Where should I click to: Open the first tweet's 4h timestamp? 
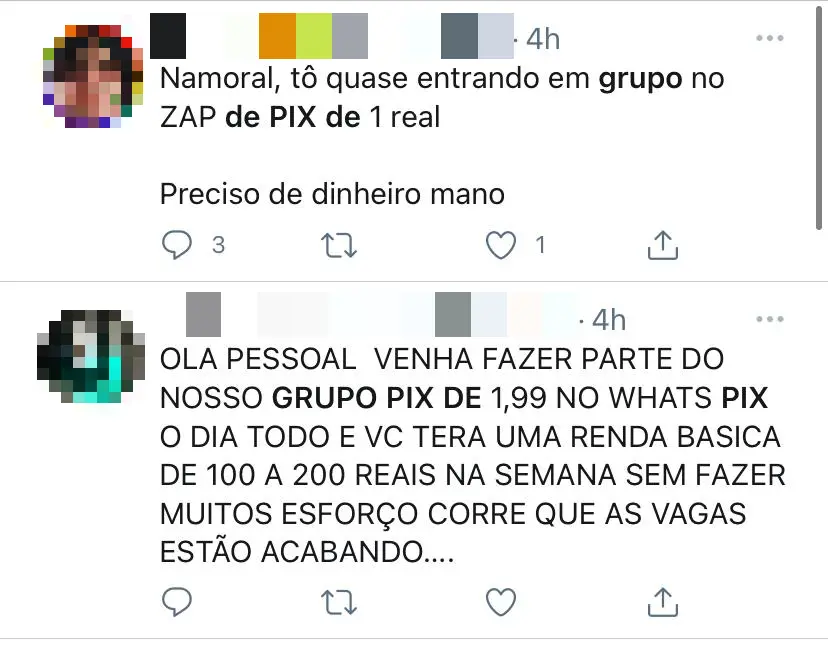[x=543, y=39]
